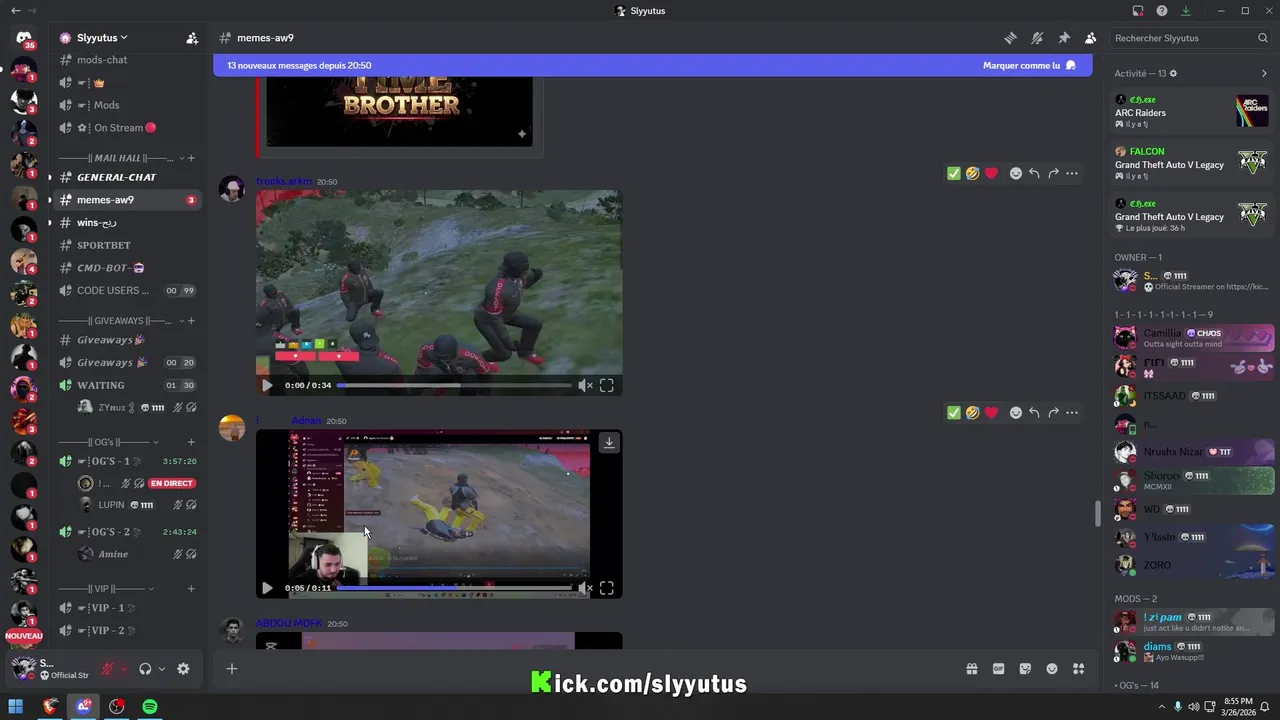The height and width of the screenshot is (720, 1280).
Task: Open add reaction picker on Adnan message
Action: coord(1016,412)
